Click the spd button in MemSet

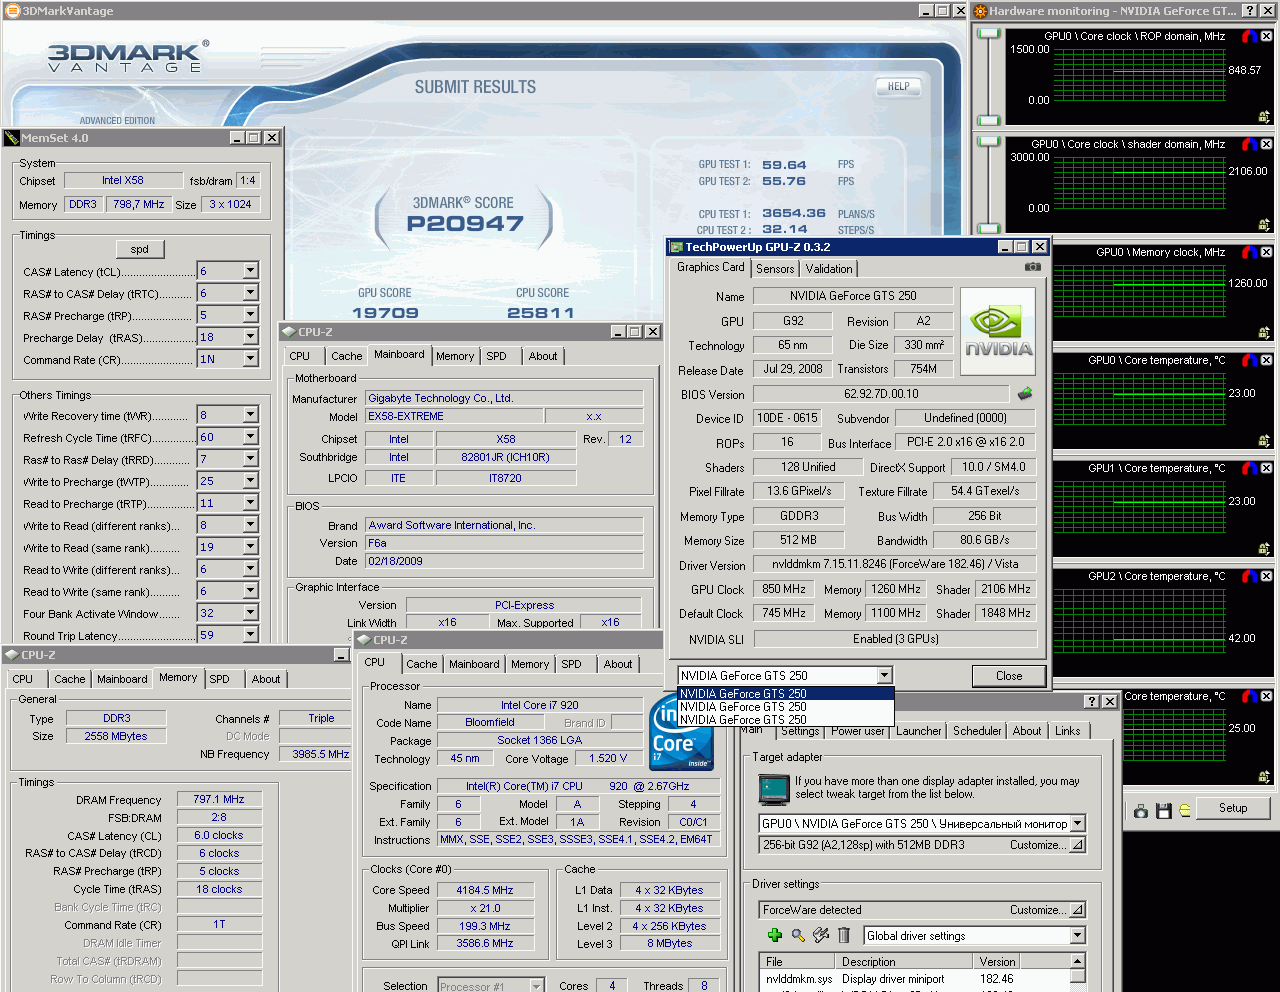(x=139, y=249)
